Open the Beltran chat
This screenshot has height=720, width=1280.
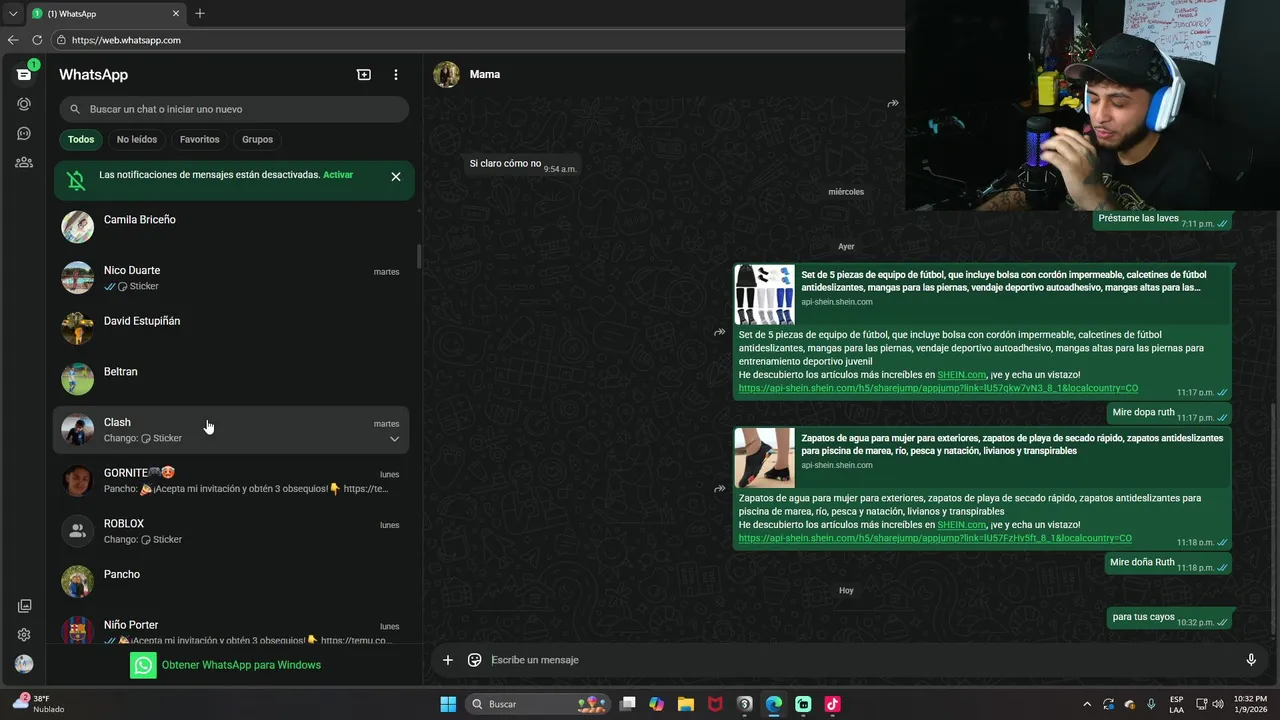231,380
